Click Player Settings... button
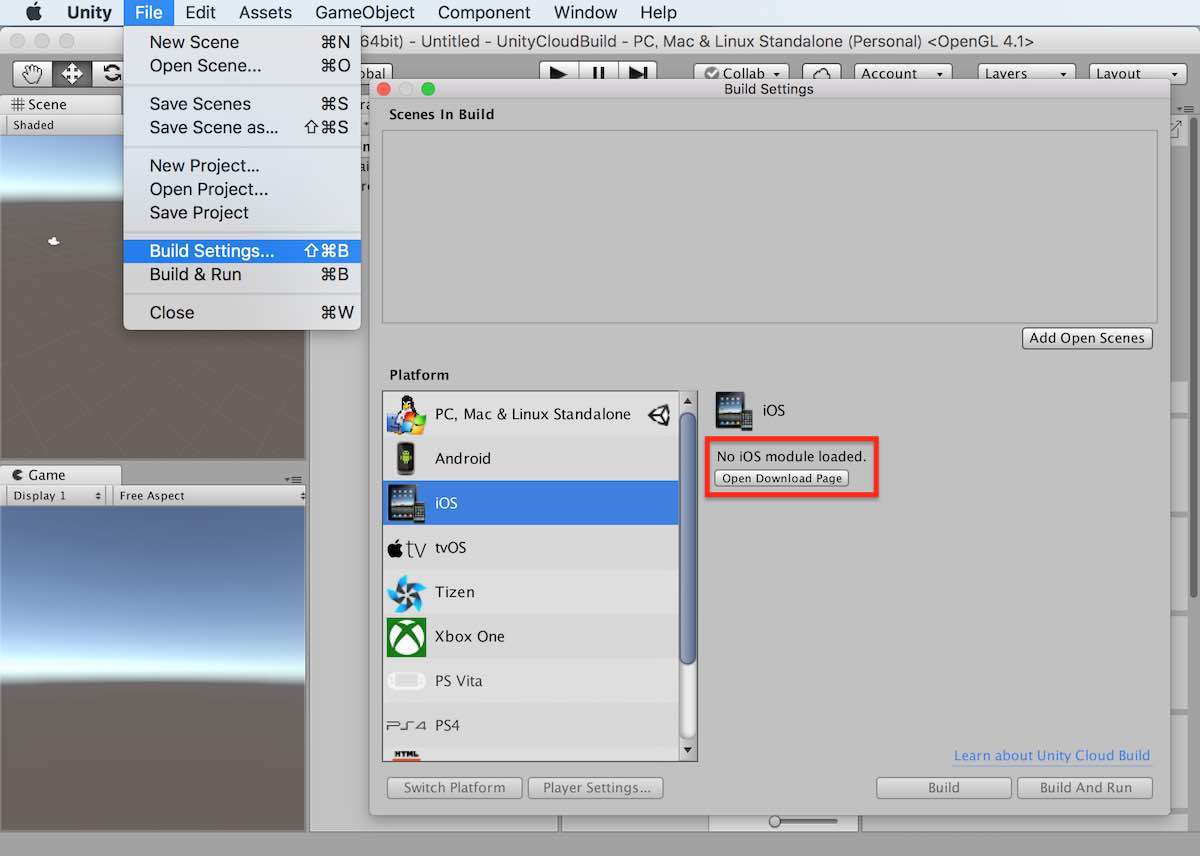Image resolution: width=1200 pixels, height=856 pixels. tap(596, 788)
